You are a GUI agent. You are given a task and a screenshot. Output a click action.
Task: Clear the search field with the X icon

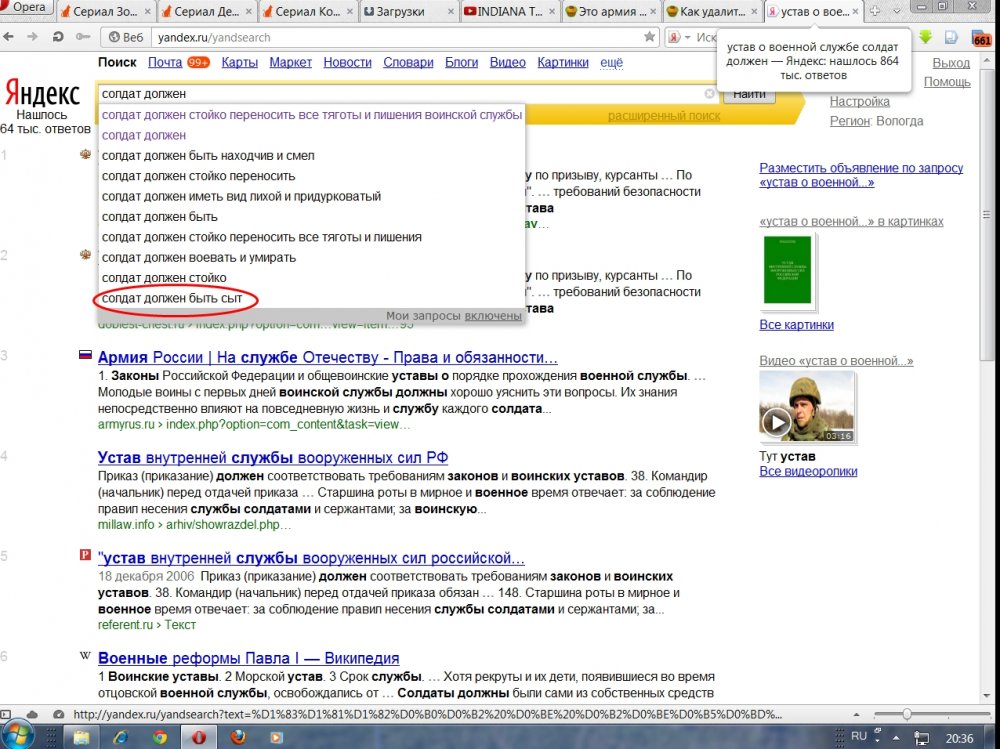[710, 93]
